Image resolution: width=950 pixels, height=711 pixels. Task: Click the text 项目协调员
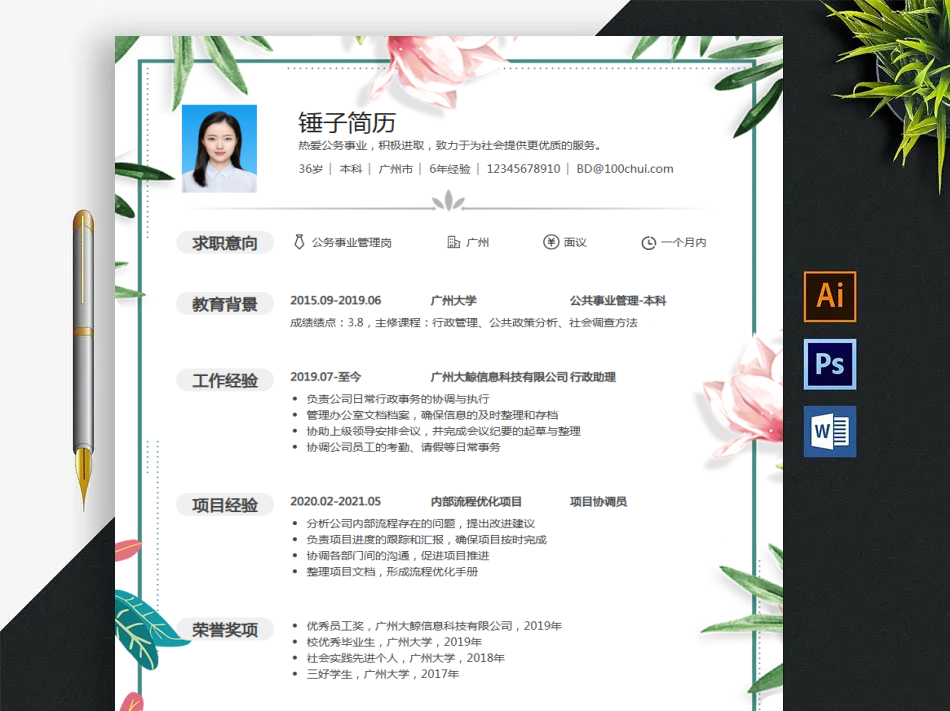point(598,501)
